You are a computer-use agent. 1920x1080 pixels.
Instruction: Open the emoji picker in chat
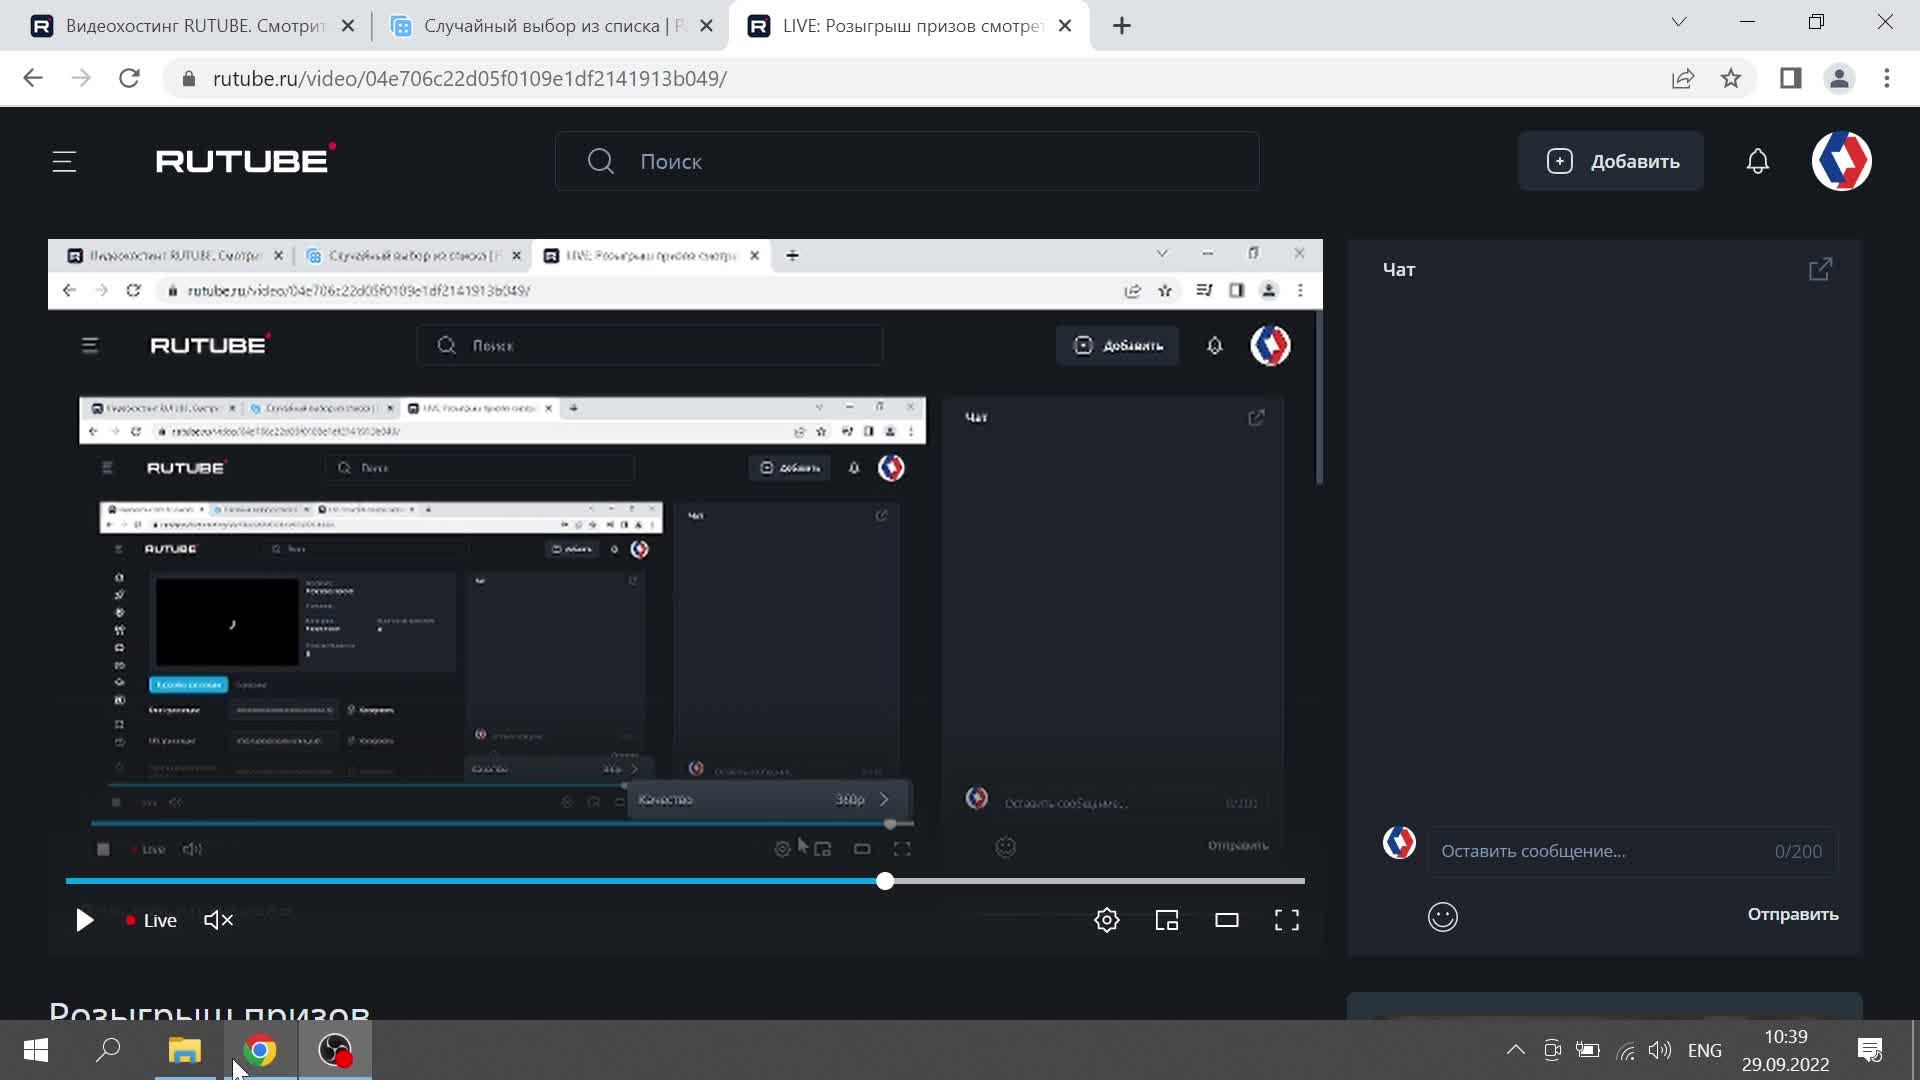[x=1443, y=917]
